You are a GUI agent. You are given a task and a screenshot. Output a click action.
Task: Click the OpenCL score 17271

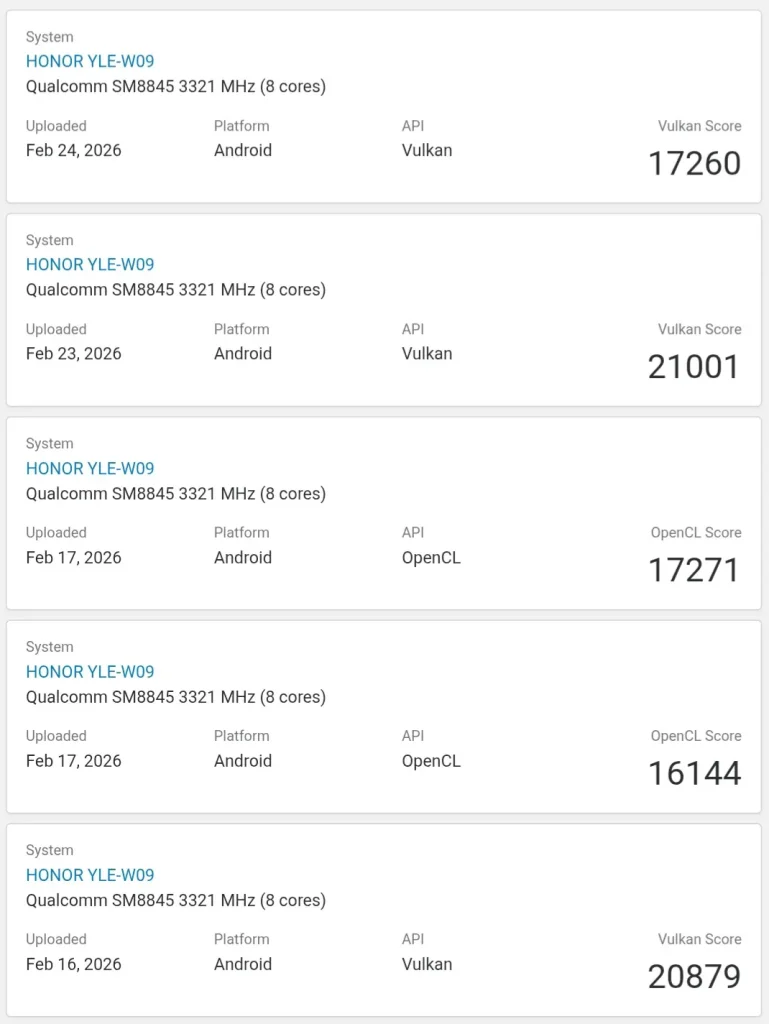(694, 570)
